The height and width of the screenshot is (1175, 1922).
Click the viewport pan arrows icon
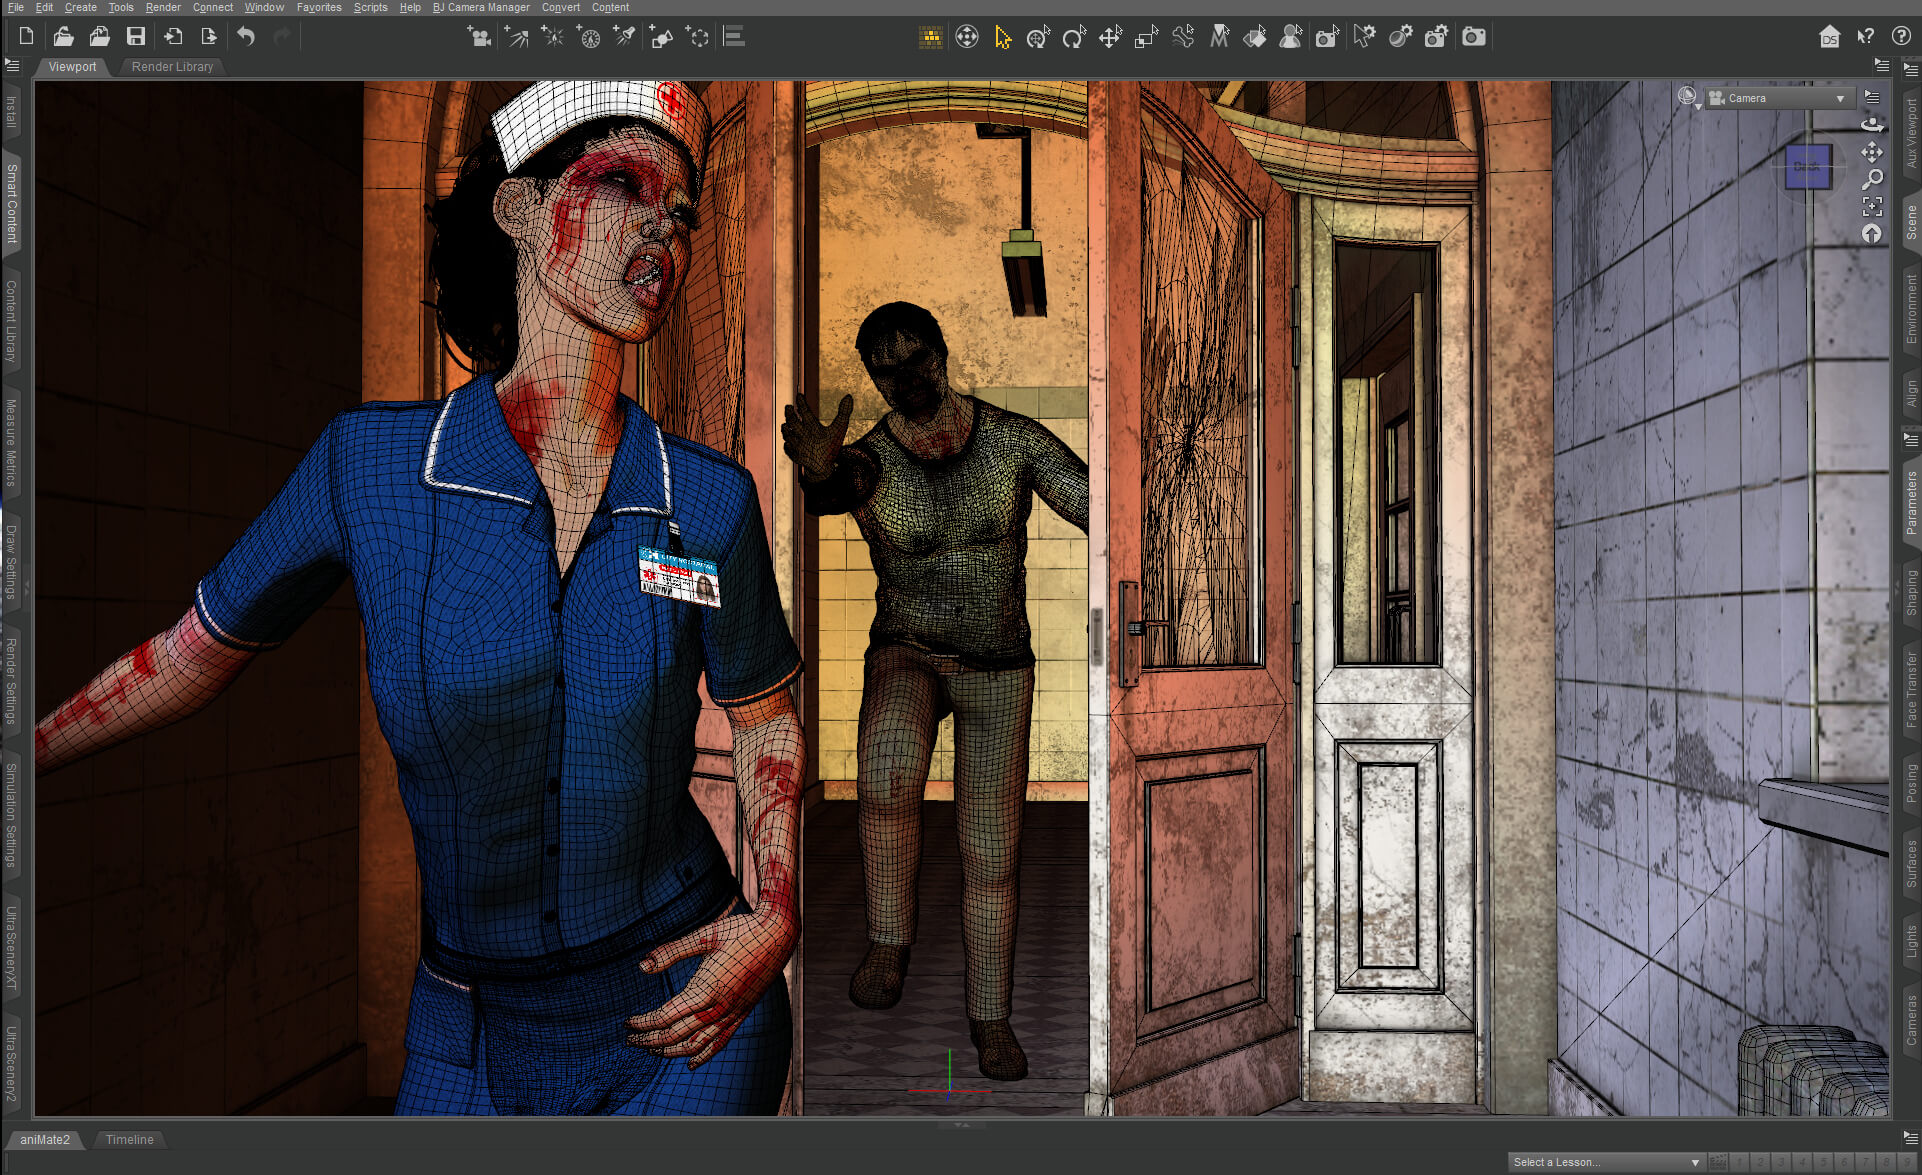1872,152
